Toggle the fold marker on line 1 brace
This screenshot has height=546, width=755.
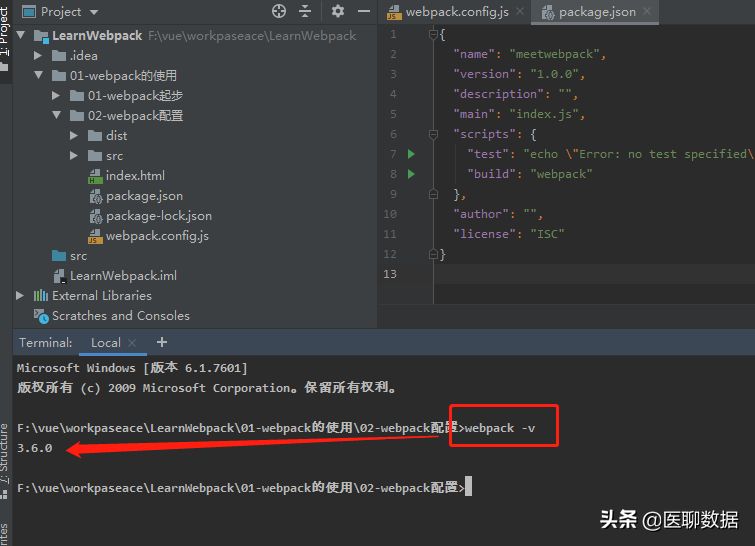tap(434, 34)
